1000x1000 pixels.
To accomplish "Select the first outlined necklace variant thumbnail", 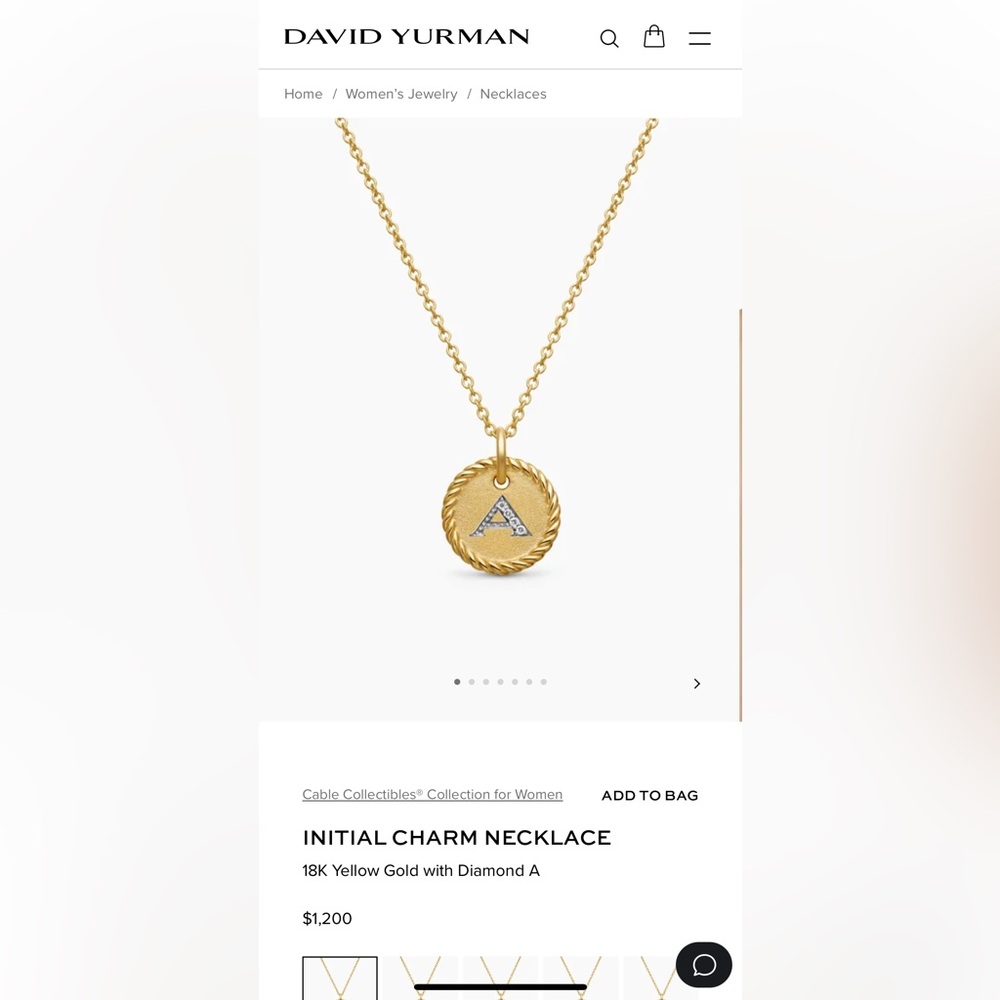I will pyautogui.click(x=340, y=978).
